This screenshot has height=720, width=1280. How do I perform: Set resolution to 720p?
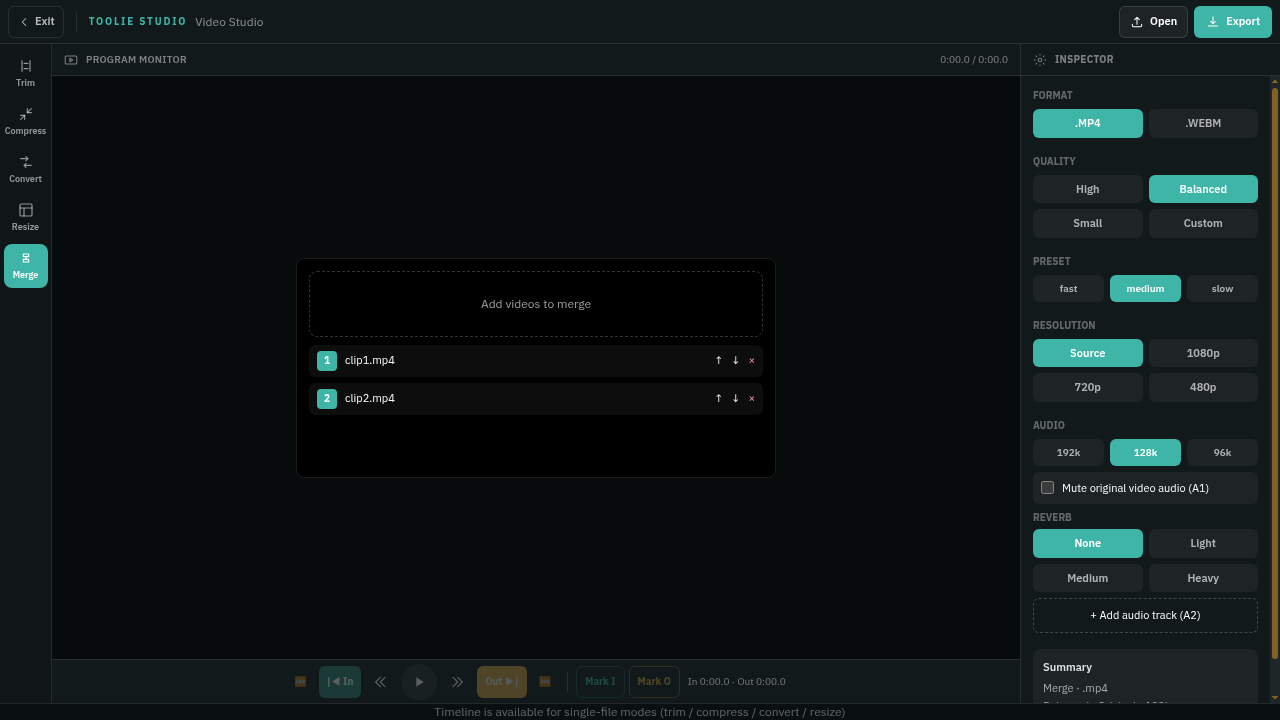pos(1088,387)
